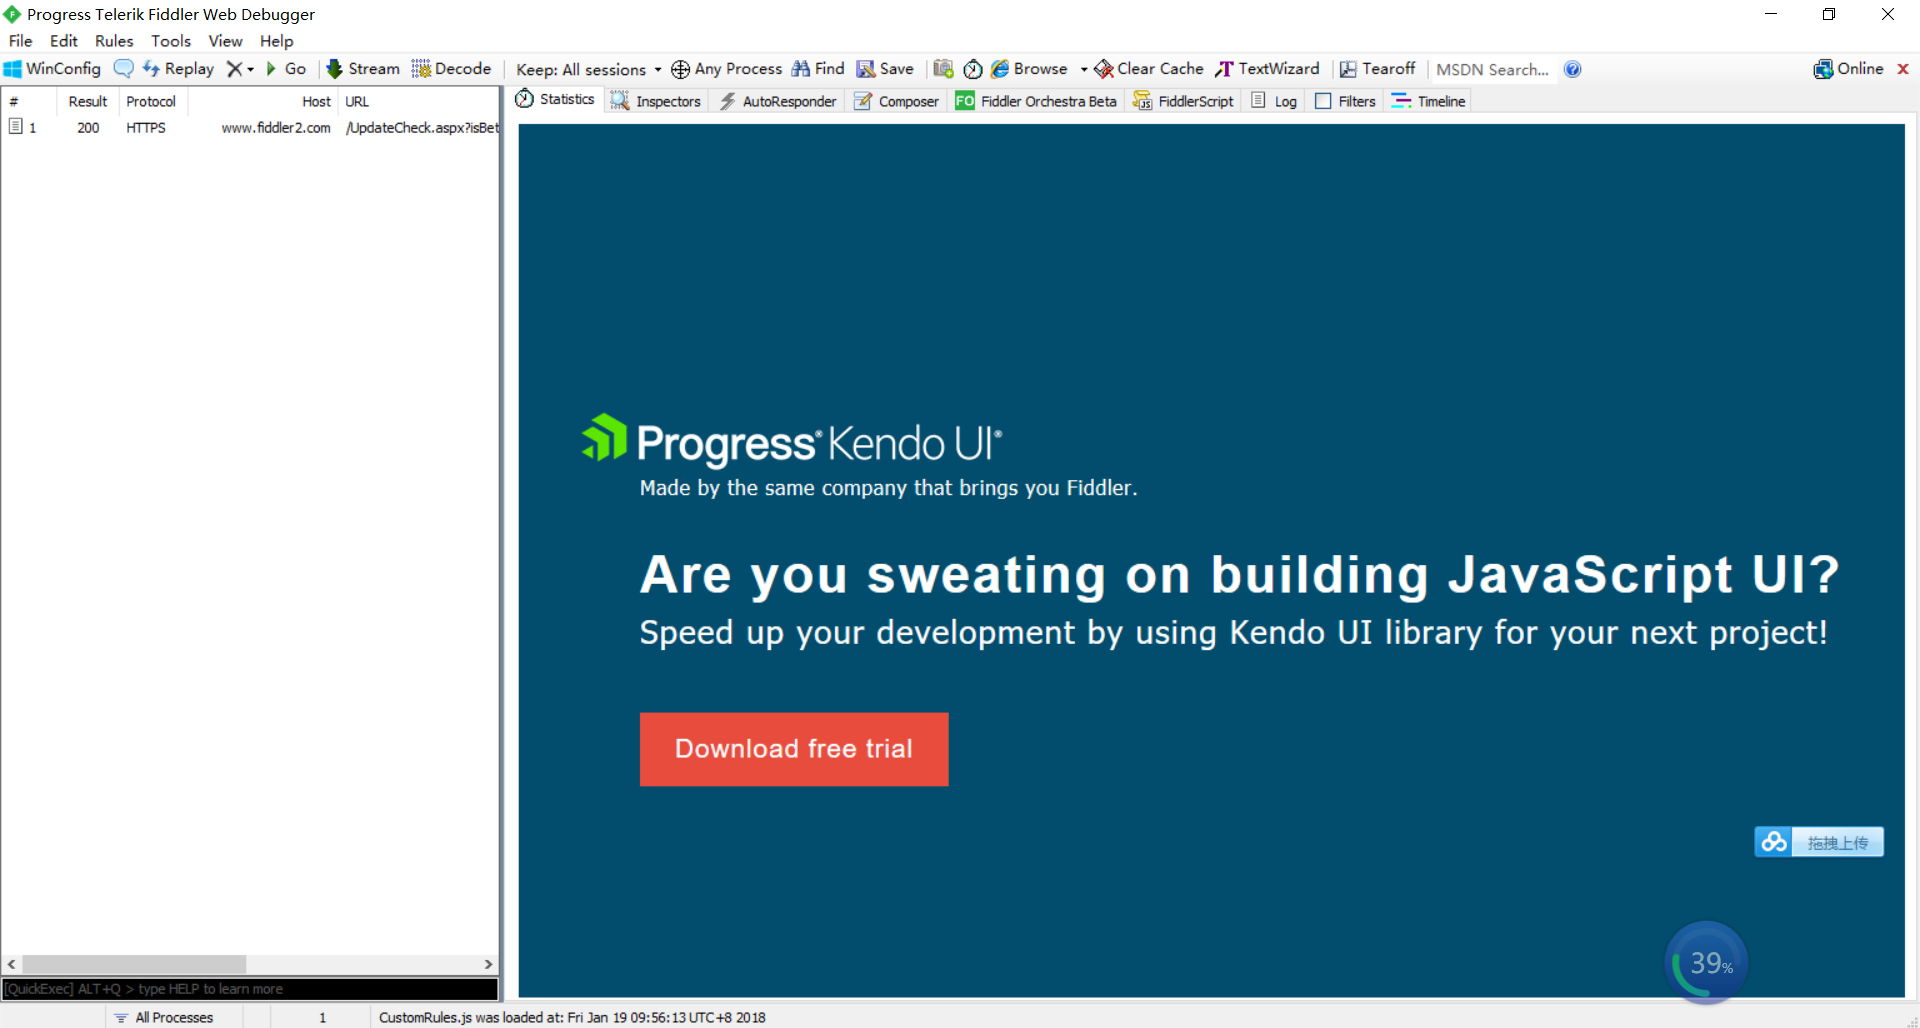Image resolution: width=1920 pixels, height=1028 pixels.
Task: Click the Go resume button
Action: [286, 69]
